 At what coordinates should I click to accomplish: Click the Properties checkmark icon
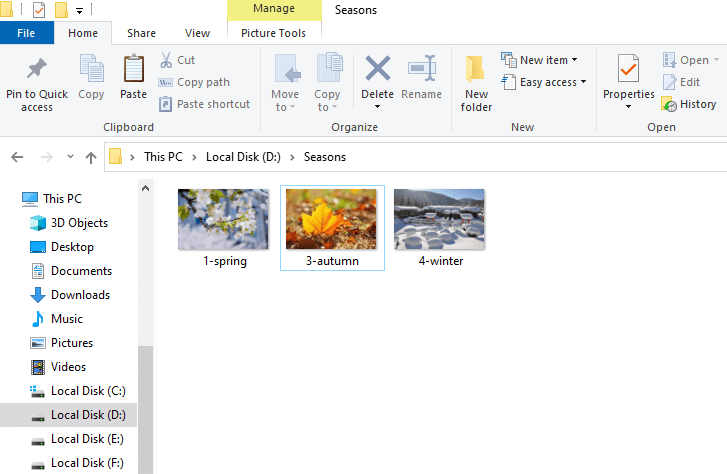[629, 68]
